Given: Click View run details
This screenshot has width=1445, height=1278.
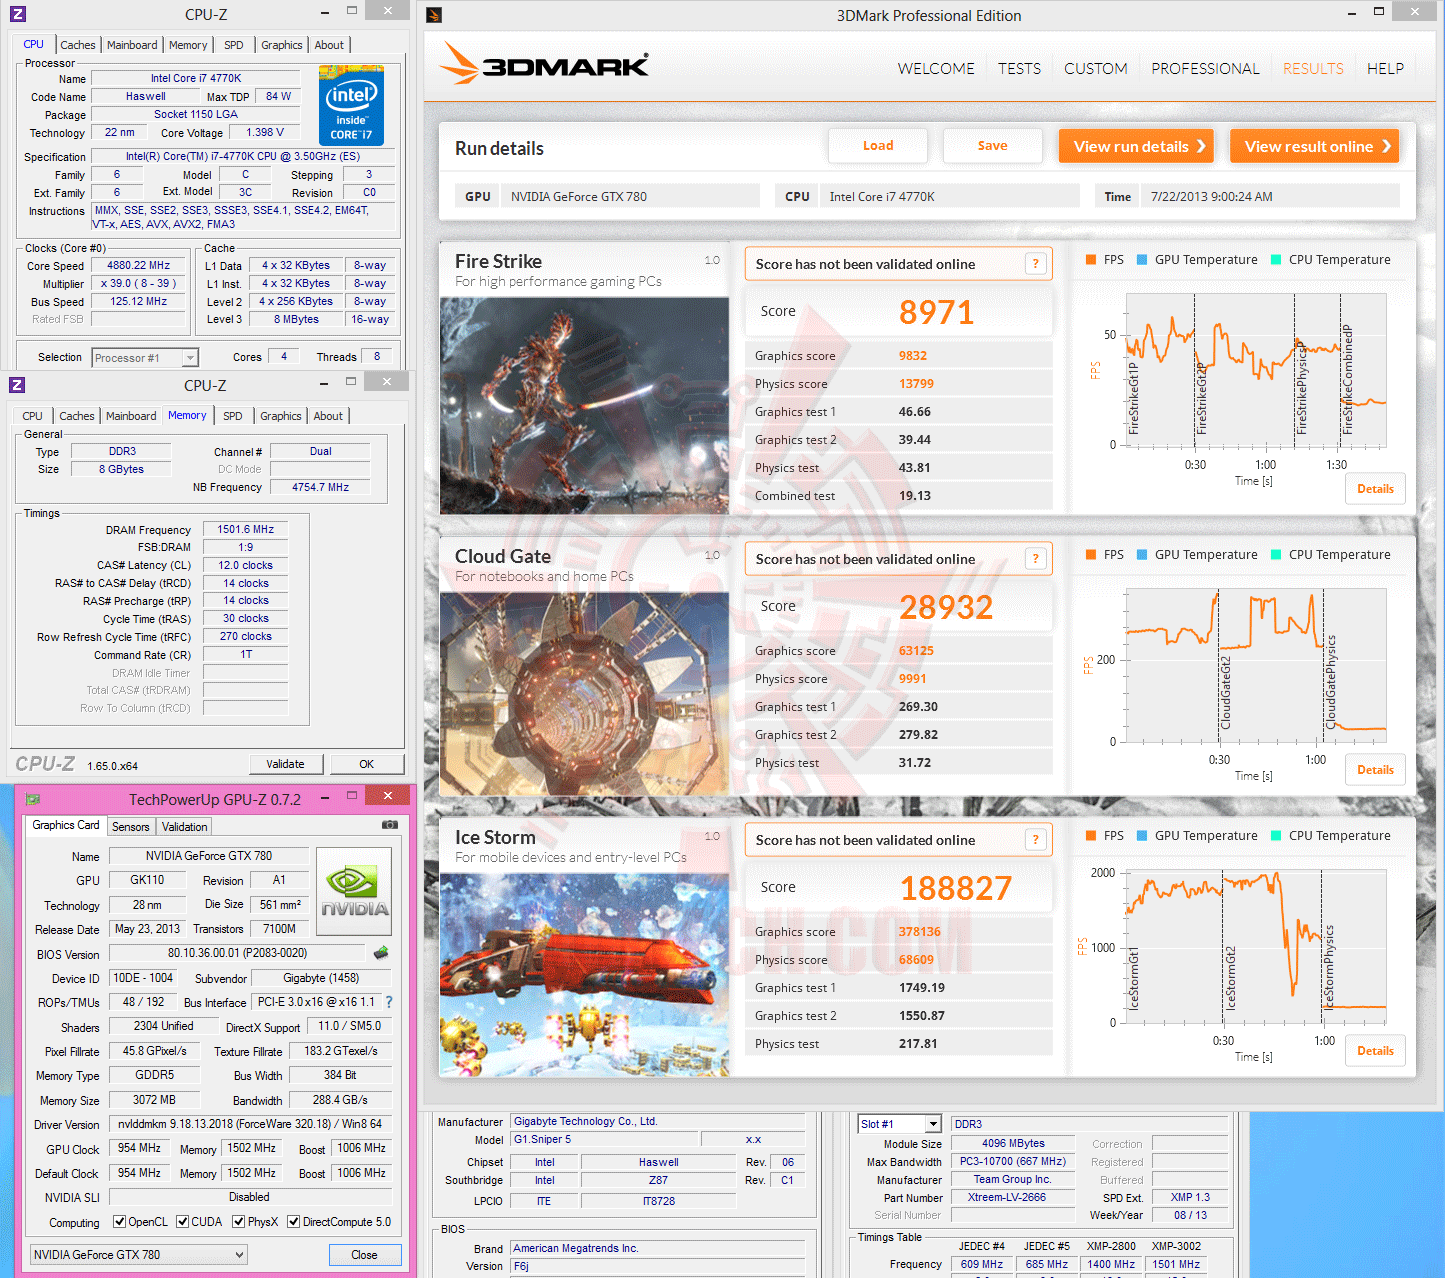Looking at the screenshot, I should tap(1136, 146).
